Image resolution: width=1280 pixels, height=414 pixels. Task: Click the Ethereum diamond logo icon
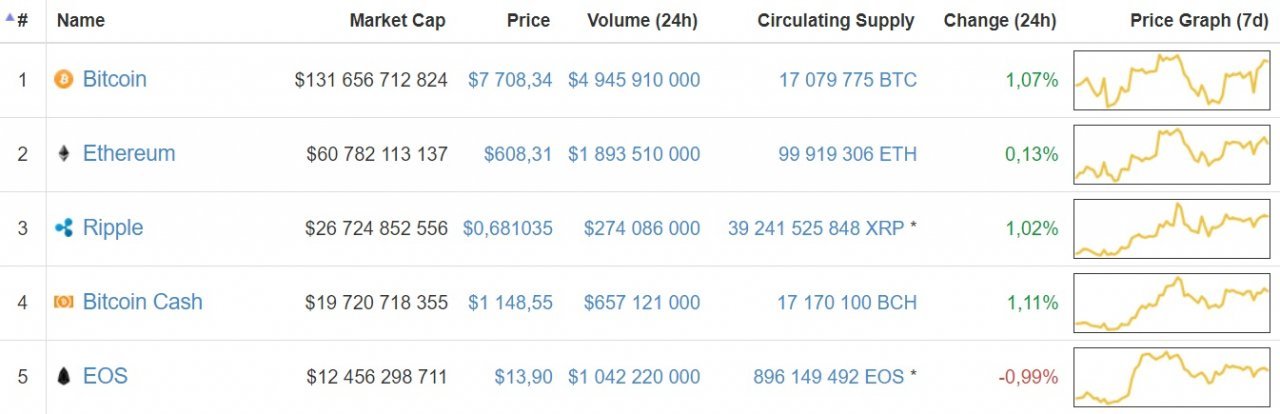64,154
